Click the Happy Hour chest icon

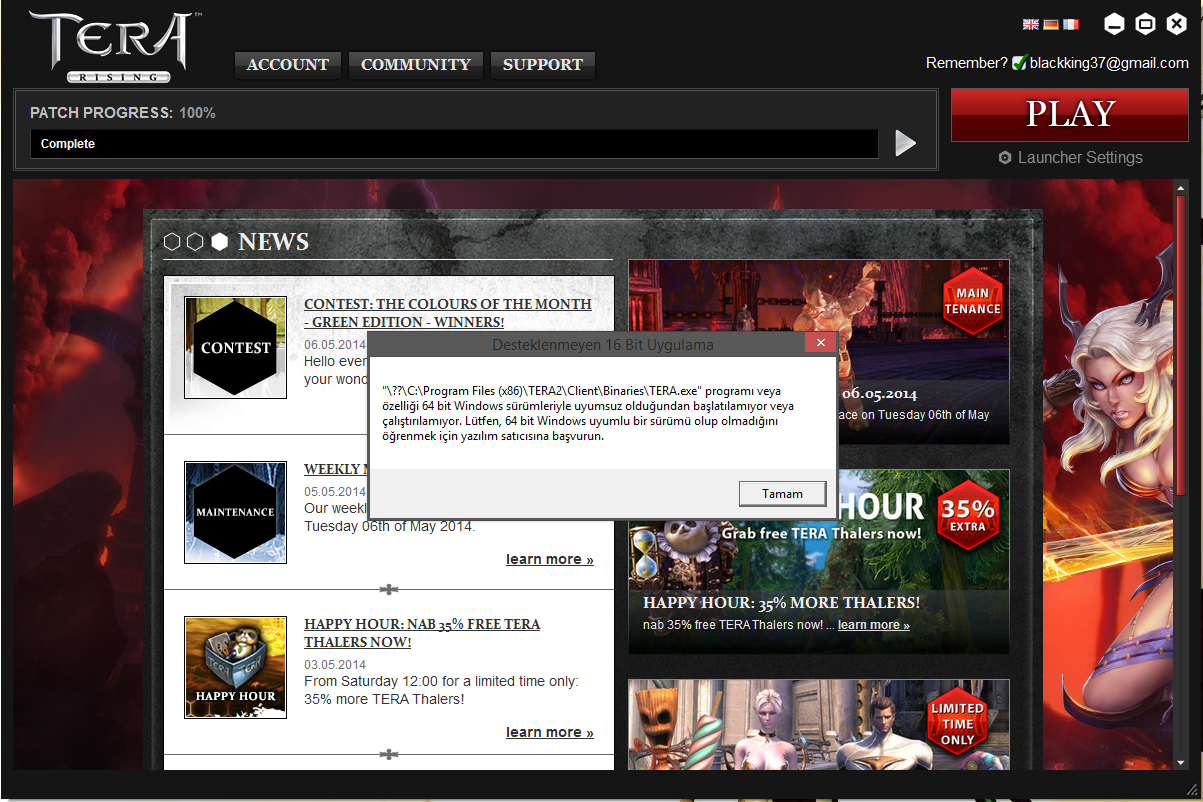click(235, 667)
